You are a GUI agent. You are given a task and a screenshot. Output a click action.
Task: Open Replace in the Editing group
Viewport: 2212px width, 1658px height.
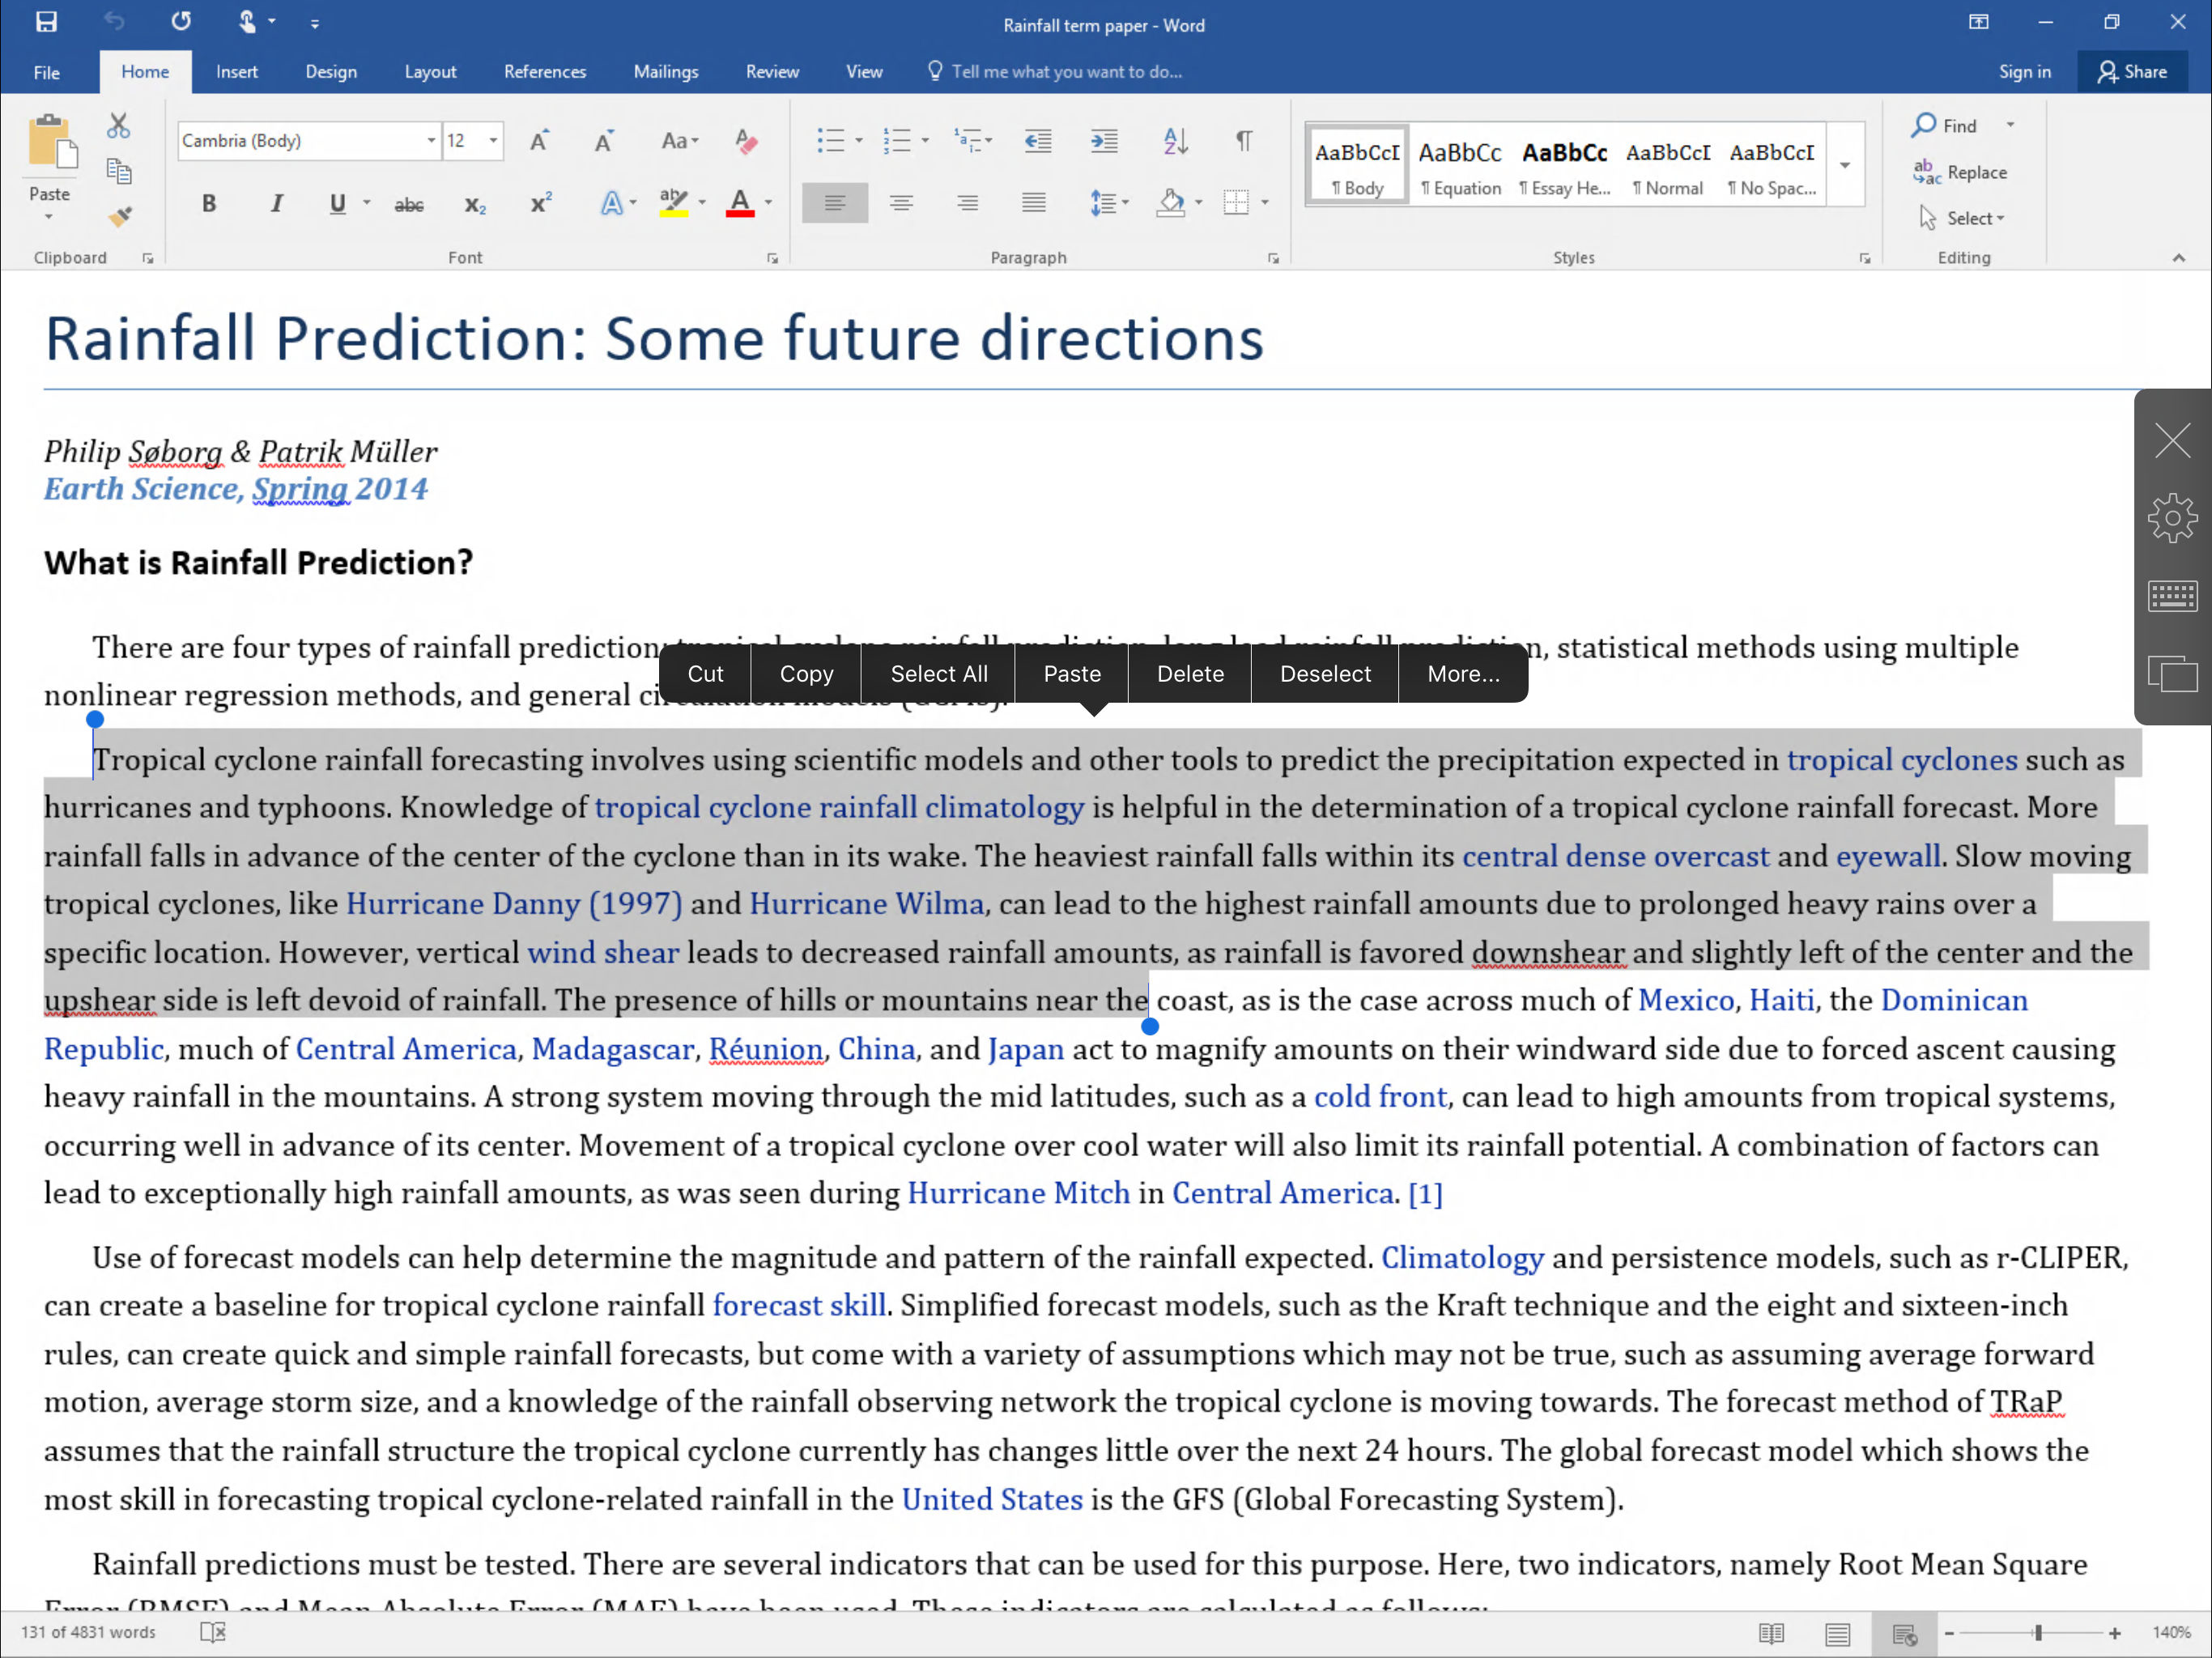coord(1959,172)
